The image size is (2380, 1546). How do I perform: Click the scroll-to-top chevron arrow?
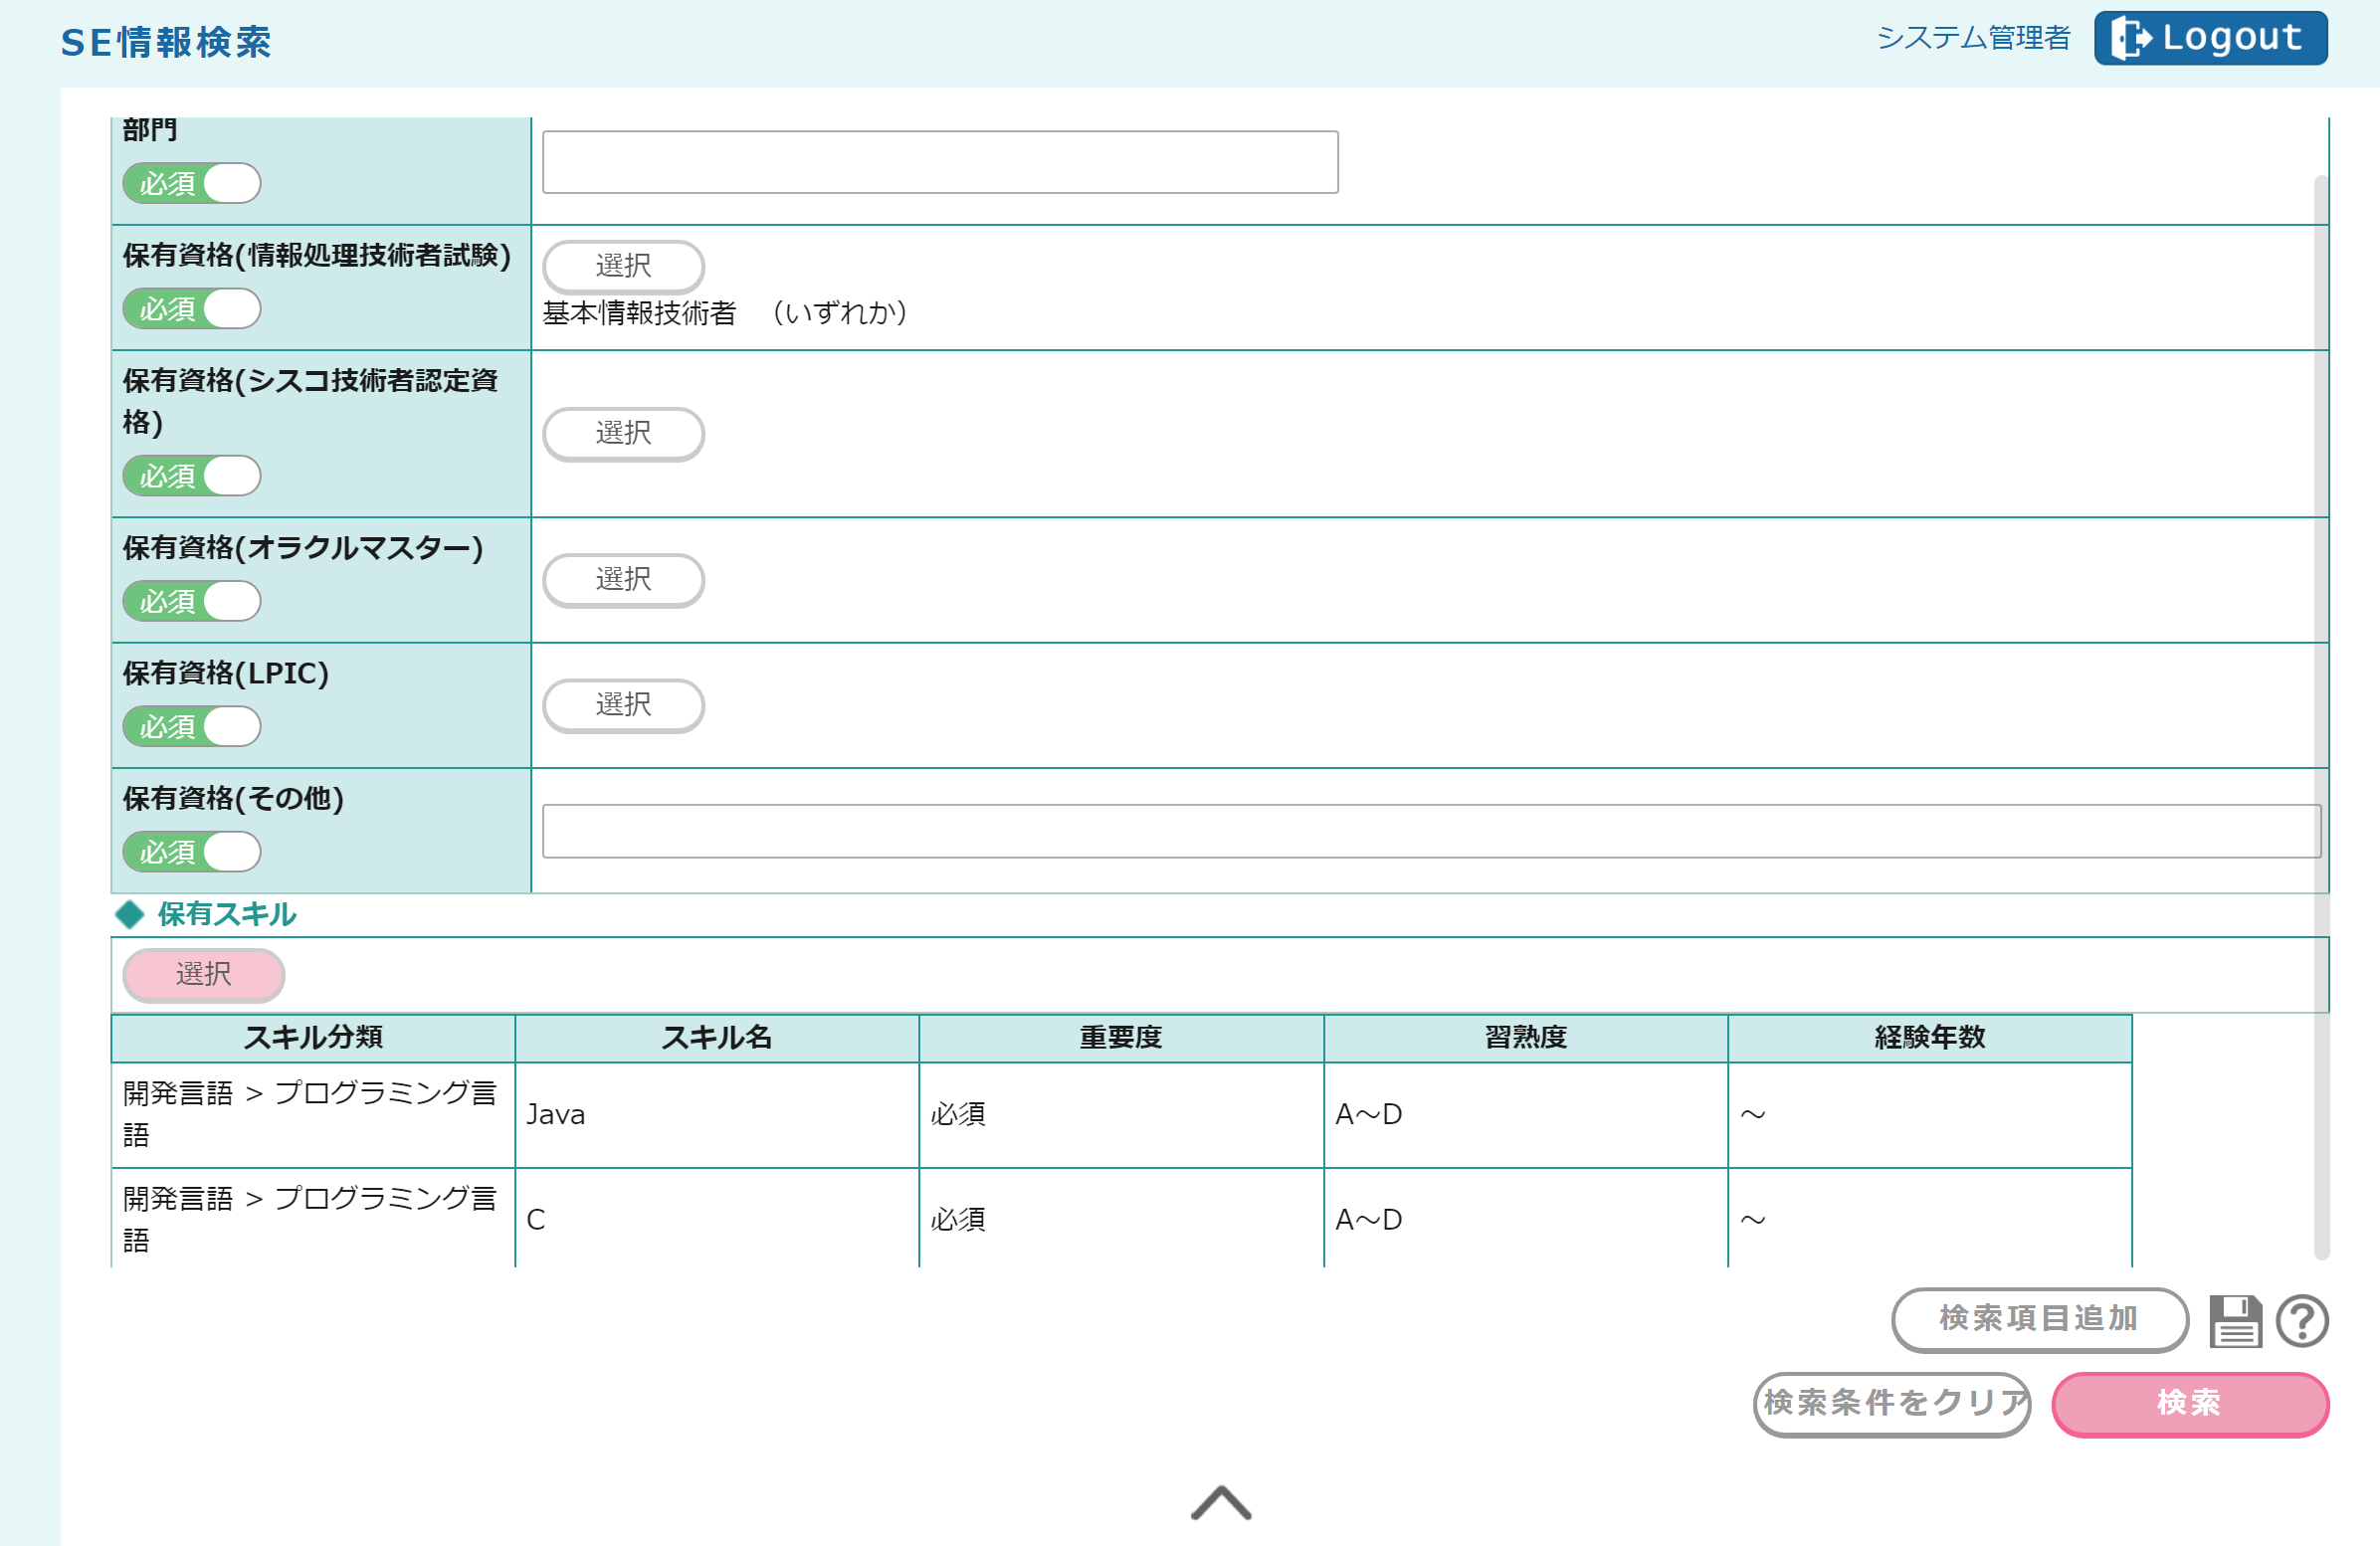pos(1220,1502)
